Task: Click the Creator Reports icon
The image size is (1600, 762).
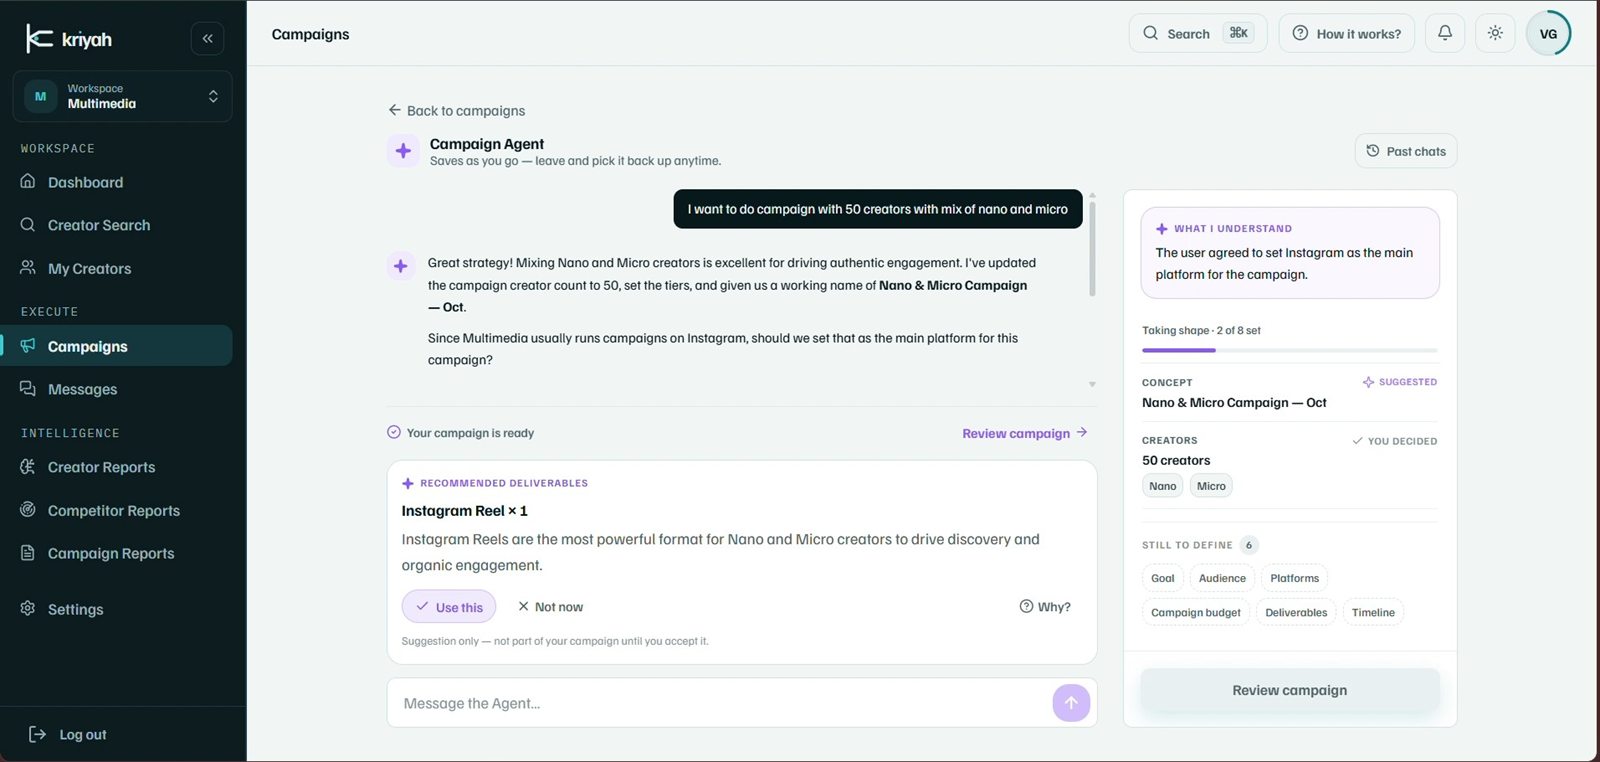Action: tap(28, 467)
